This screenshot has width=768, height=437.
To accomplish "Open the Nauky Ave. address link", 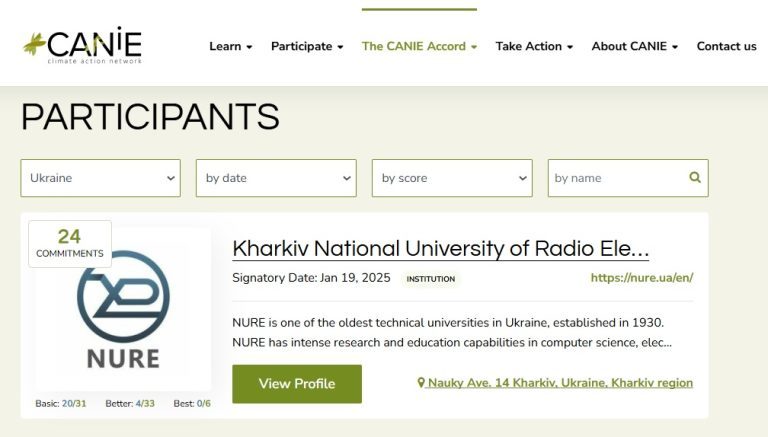I will (x=560, y=383).
